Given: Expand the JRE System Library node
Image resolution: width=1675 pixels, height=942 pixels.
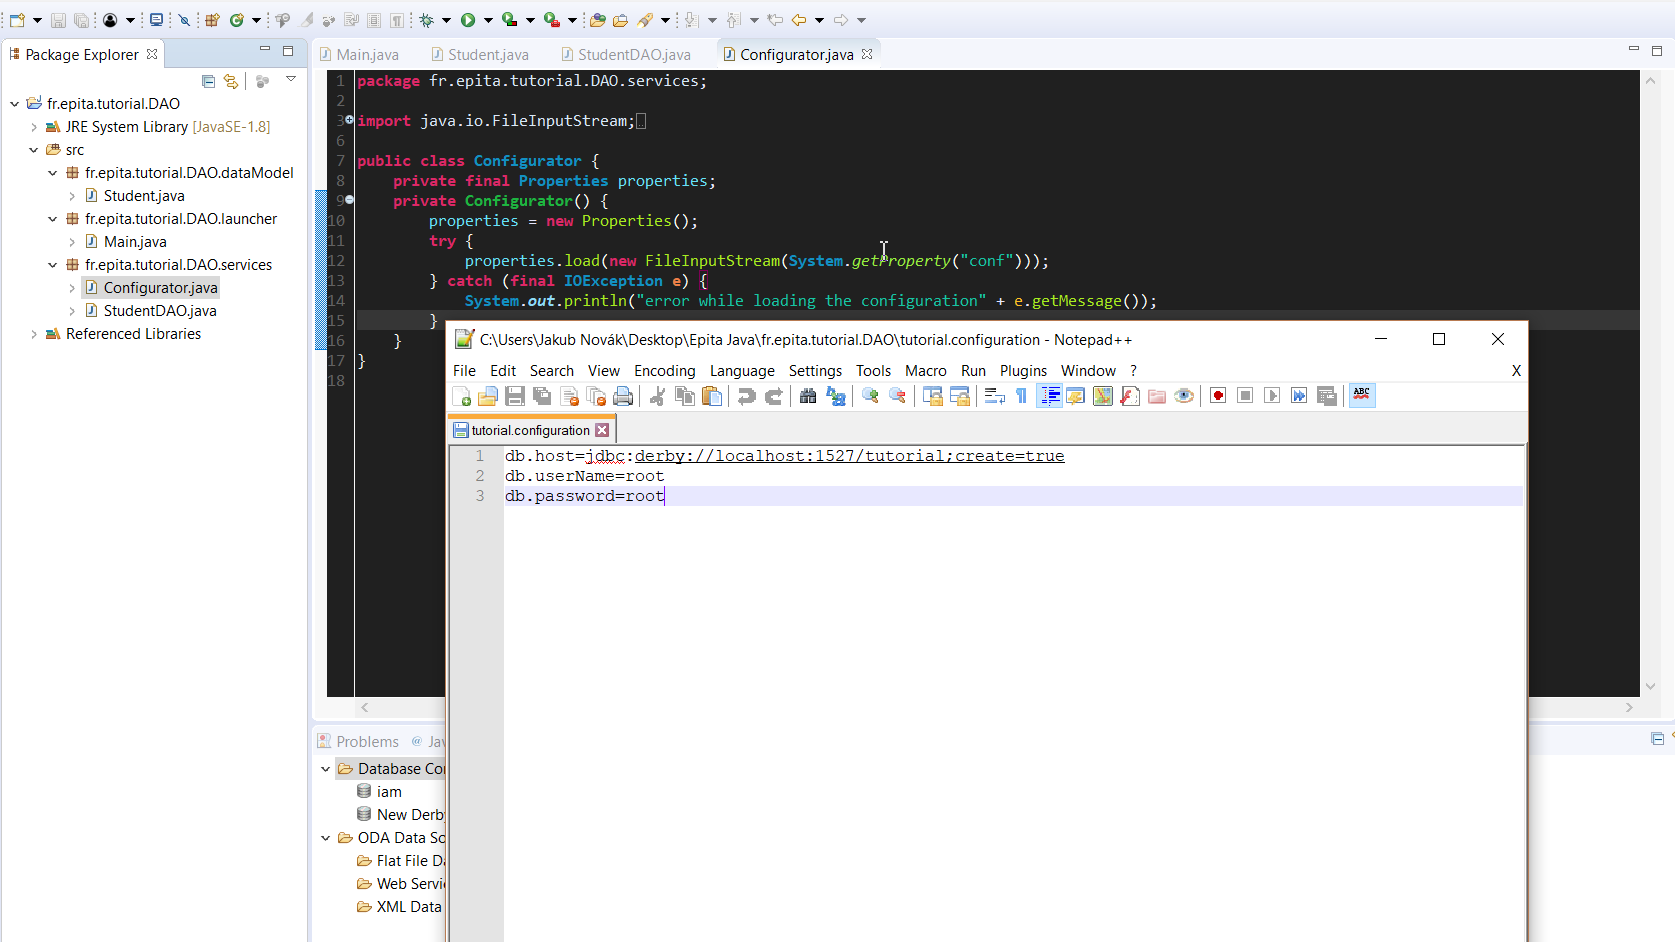Looking at the screenshot, I should [34, 127].
